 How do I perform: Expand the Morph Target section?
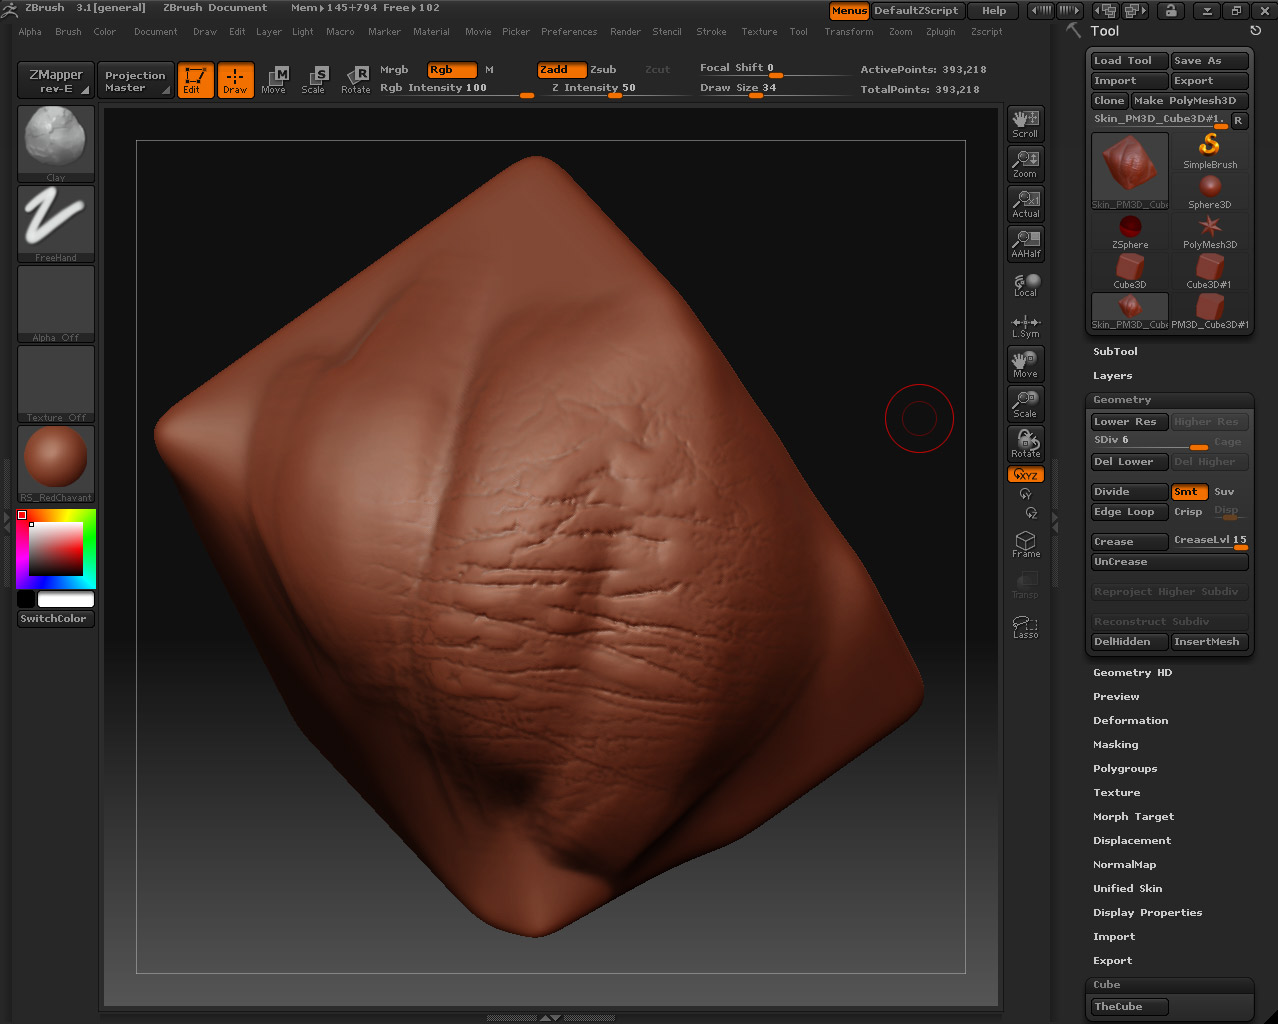(1133, 817)
